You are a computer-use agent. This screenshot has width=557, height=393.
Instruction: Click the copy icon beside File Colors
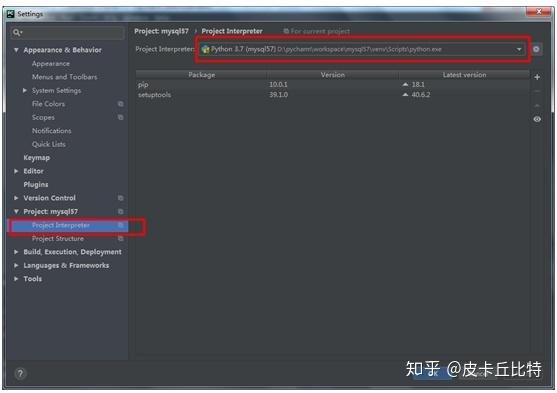[x=121, y=104]
